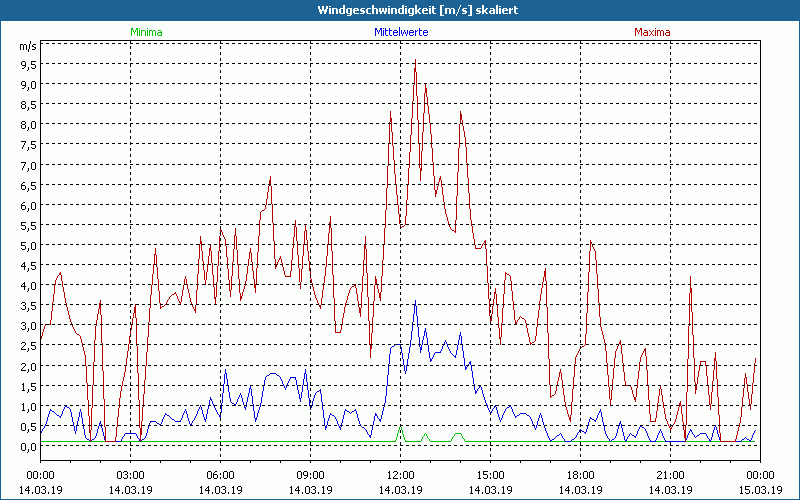Image resolution: width=800 pixels, height=500 pixels.
Task: Click the 9,5 y-axis tick label
Action: pos(27,64)
